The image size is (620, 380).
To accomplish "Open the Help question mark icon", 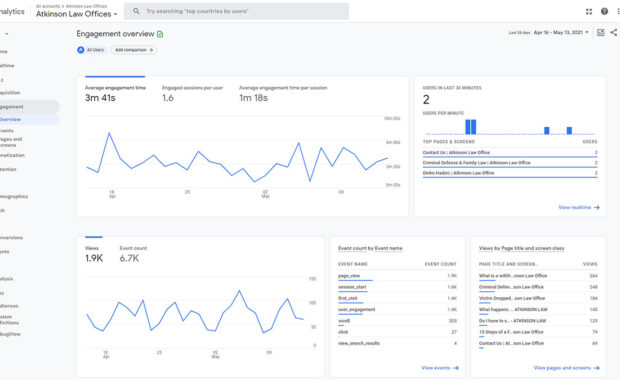I will click(604, 11).
